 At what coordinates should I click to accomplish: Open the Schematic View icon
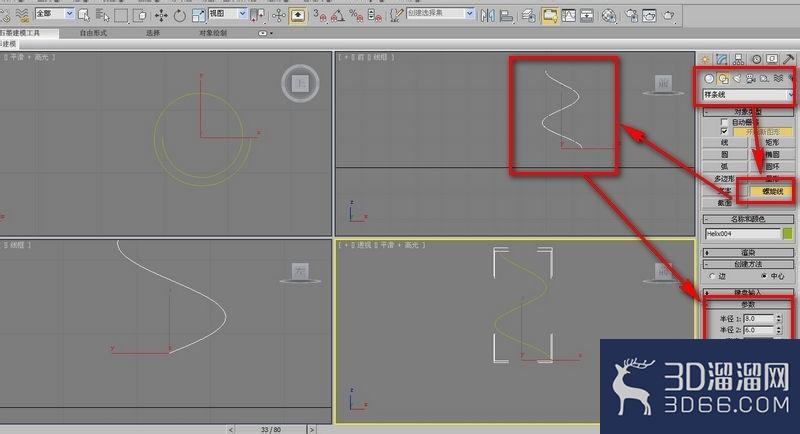coord(587,16)
